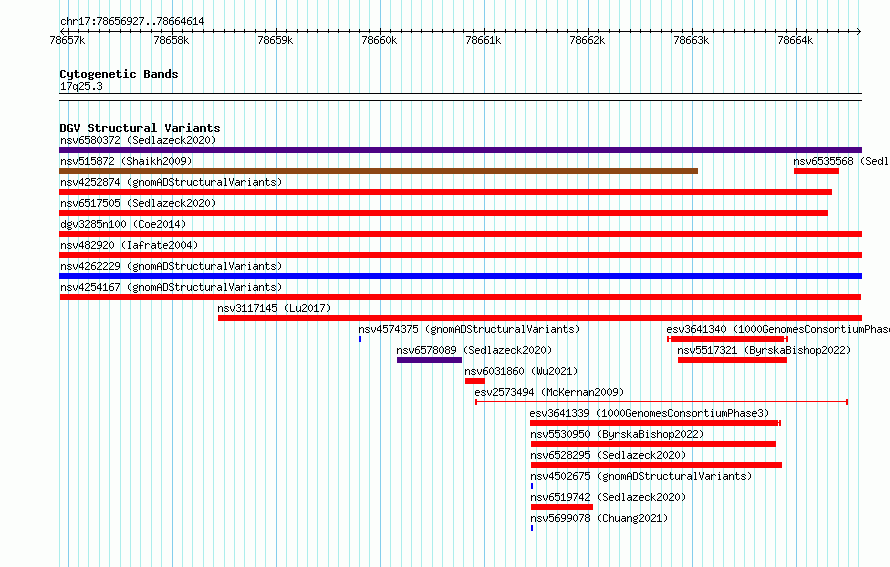Click the nsv6517505 (Sedlazeck2020) label
Viewport: 890px width, 567px height.
pos(138,203)
